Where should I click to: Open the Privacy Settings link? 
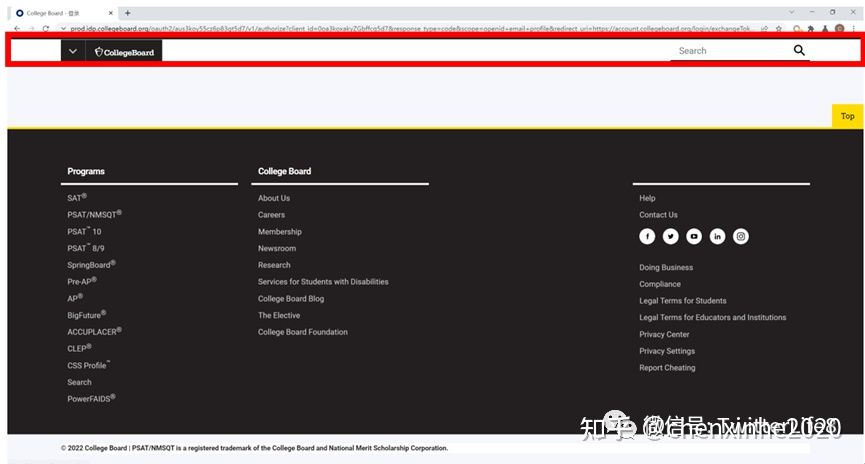tap(667, 351)
